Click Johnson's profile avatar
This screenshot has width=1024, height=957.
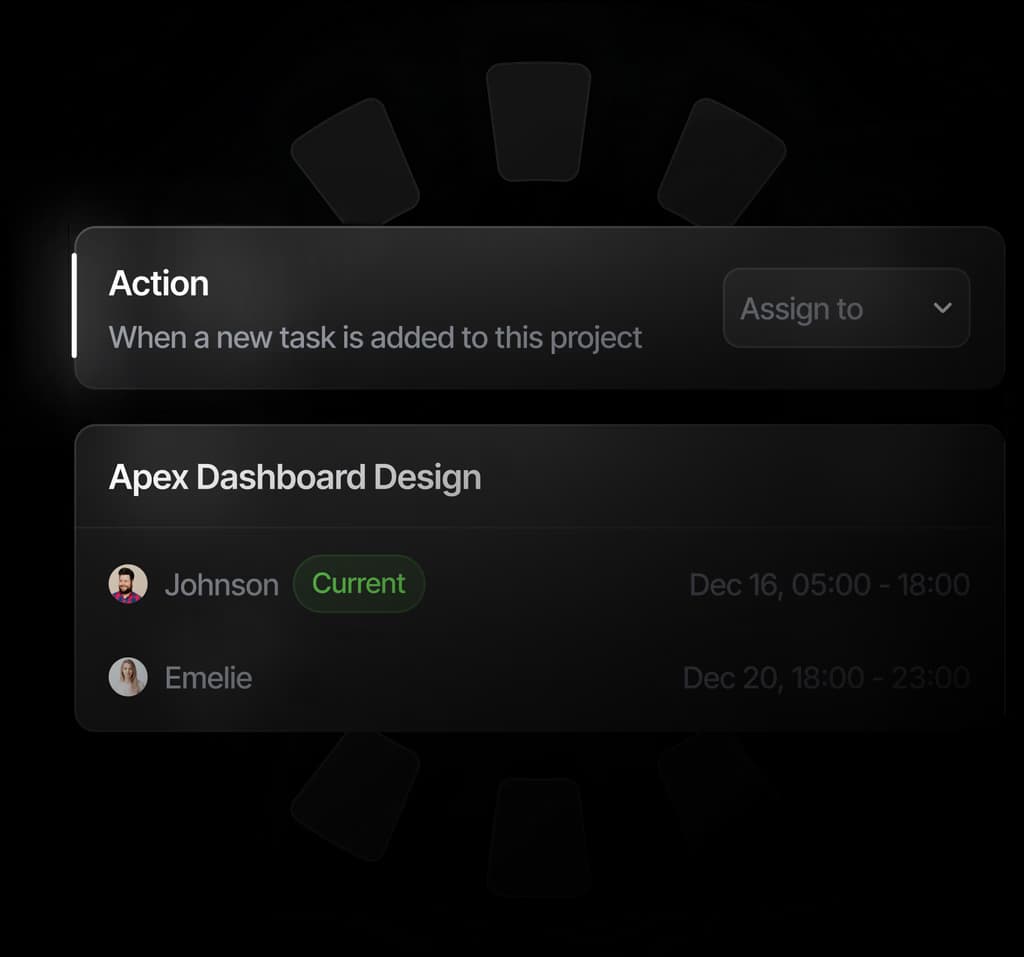click(x=128, y=584)
